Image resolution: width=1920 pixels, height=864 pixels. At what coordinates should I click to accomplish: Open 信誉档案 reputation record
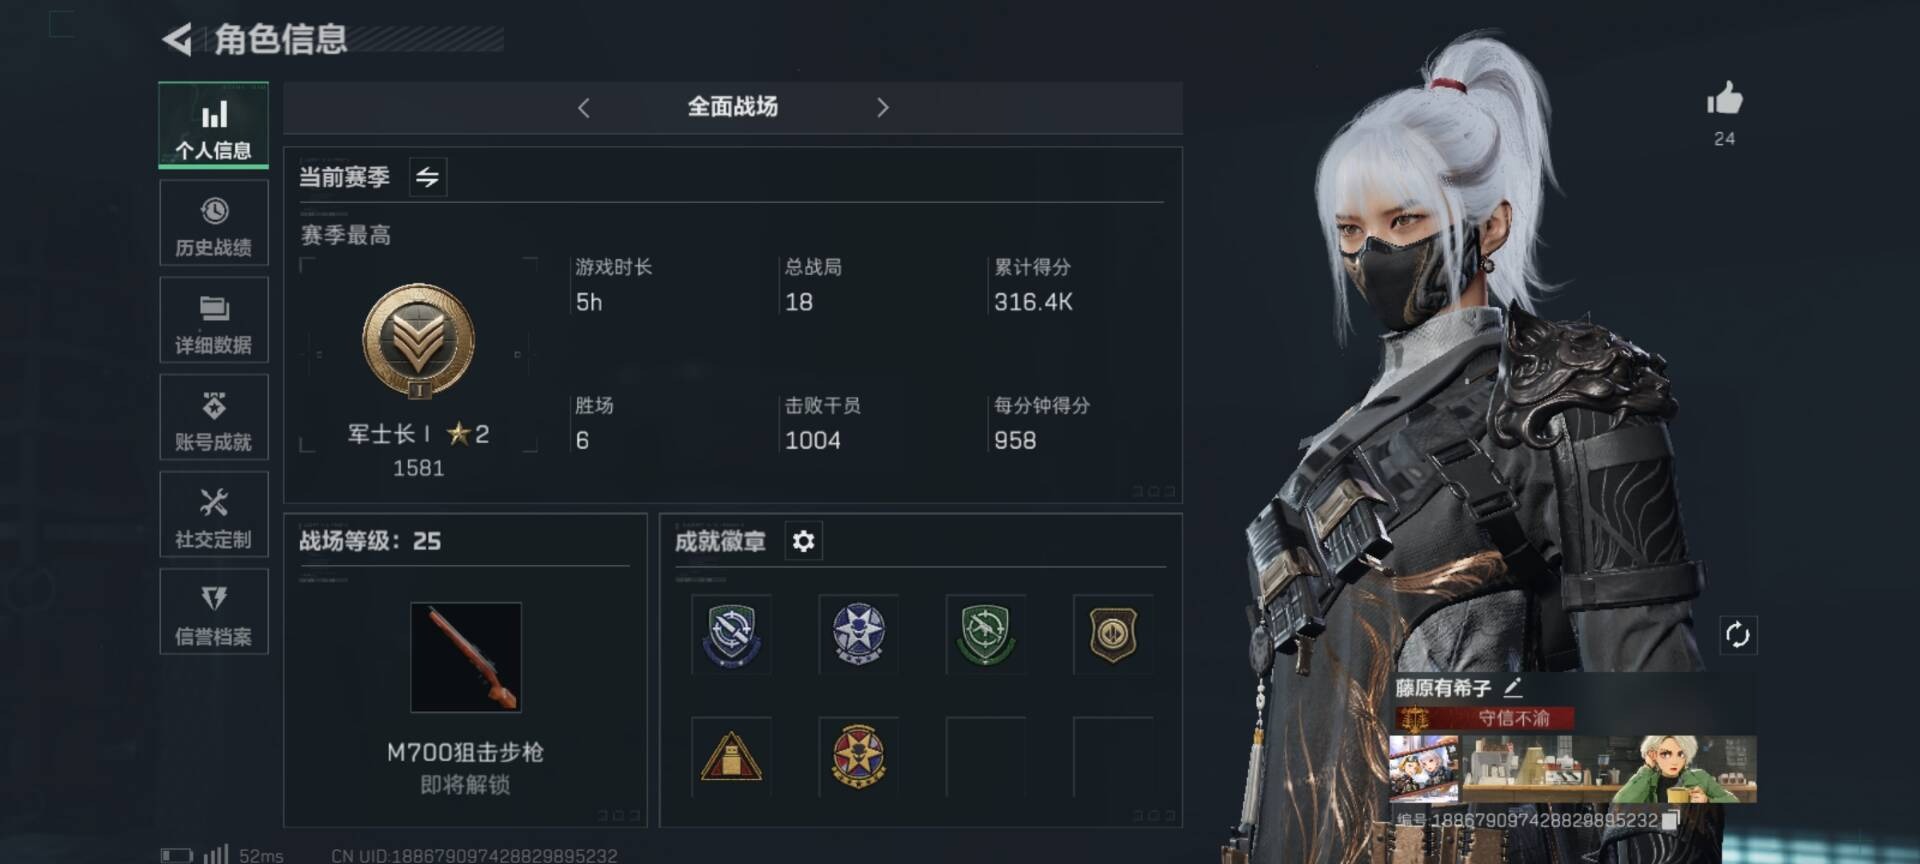[x=214, y=611]
